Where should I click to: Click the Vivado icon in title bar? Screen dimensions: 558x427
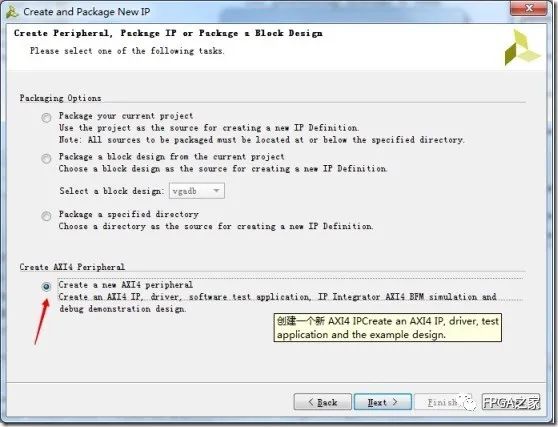[12, 12]
